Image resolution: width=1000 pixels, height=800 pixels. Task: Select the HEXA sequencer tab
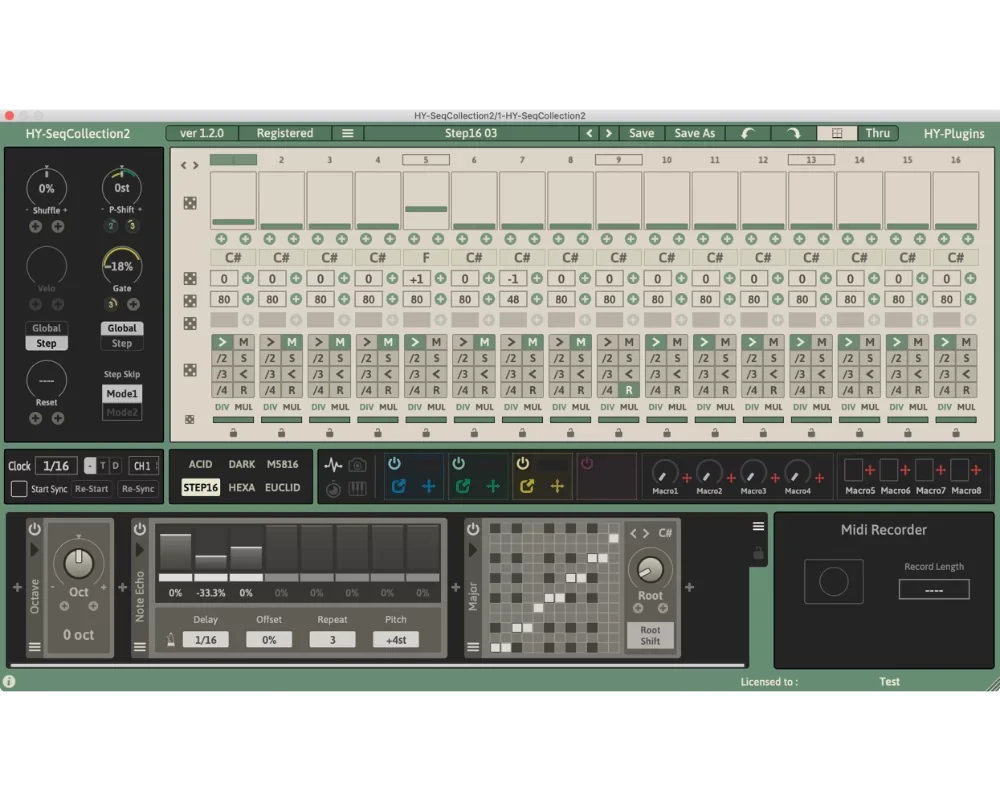click(242, 487)
